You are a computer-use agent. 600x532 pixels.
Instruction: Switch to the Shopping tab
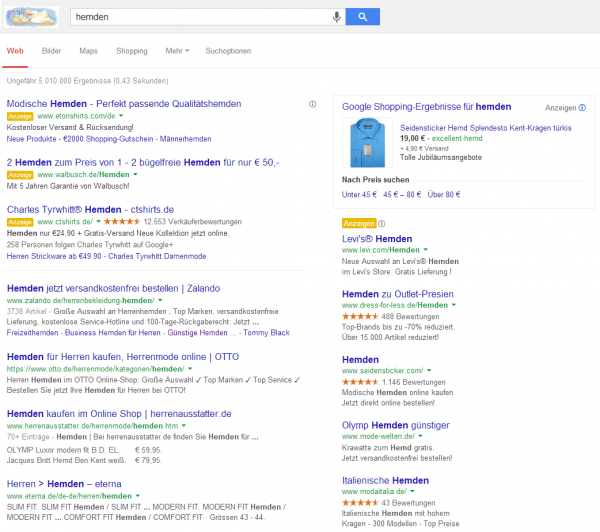pyautogui.click(x=132, y=51)
